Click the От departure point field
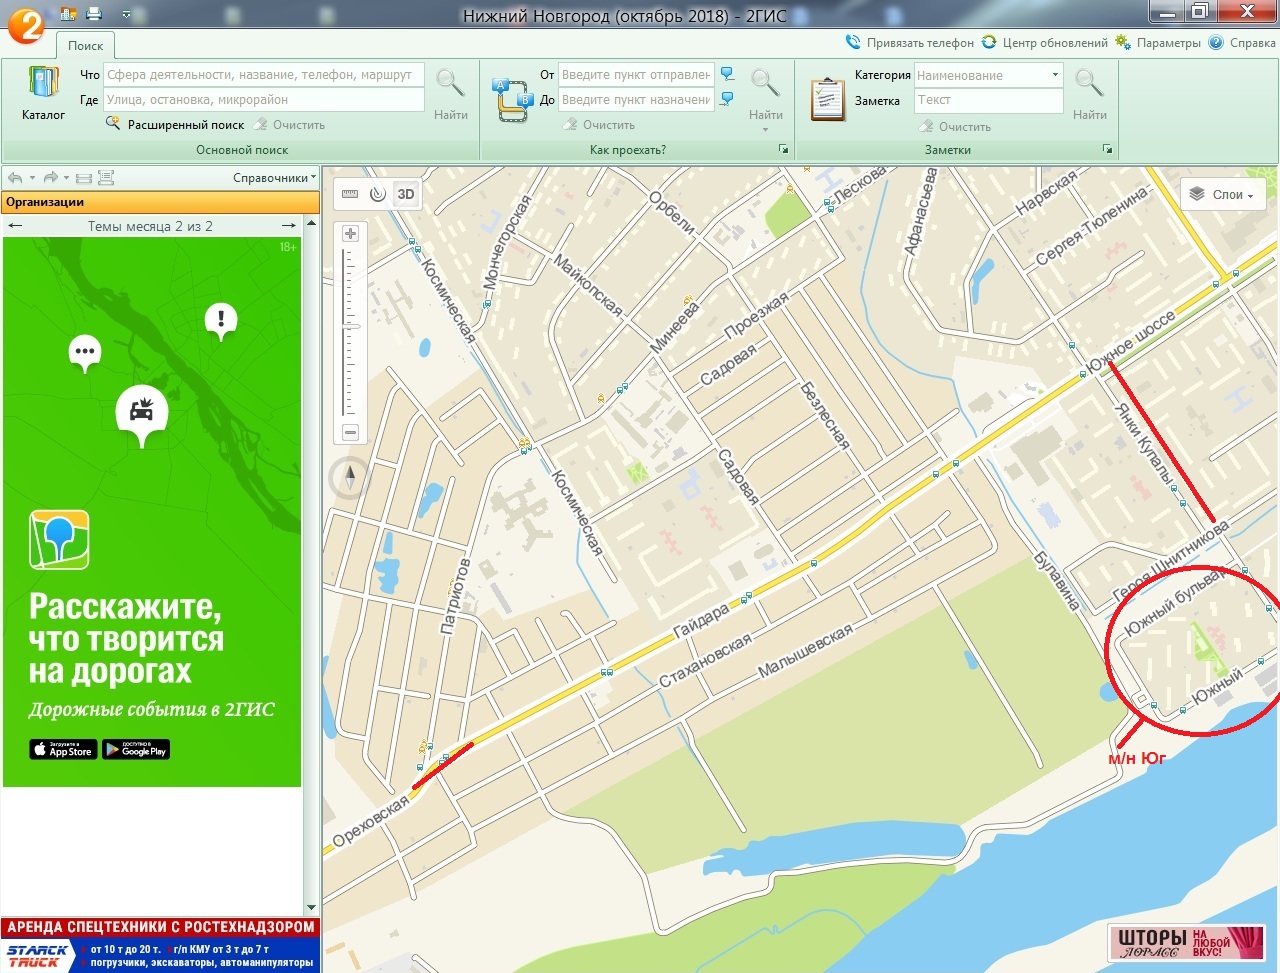The image size is (1280, 973). click(637, 75)
